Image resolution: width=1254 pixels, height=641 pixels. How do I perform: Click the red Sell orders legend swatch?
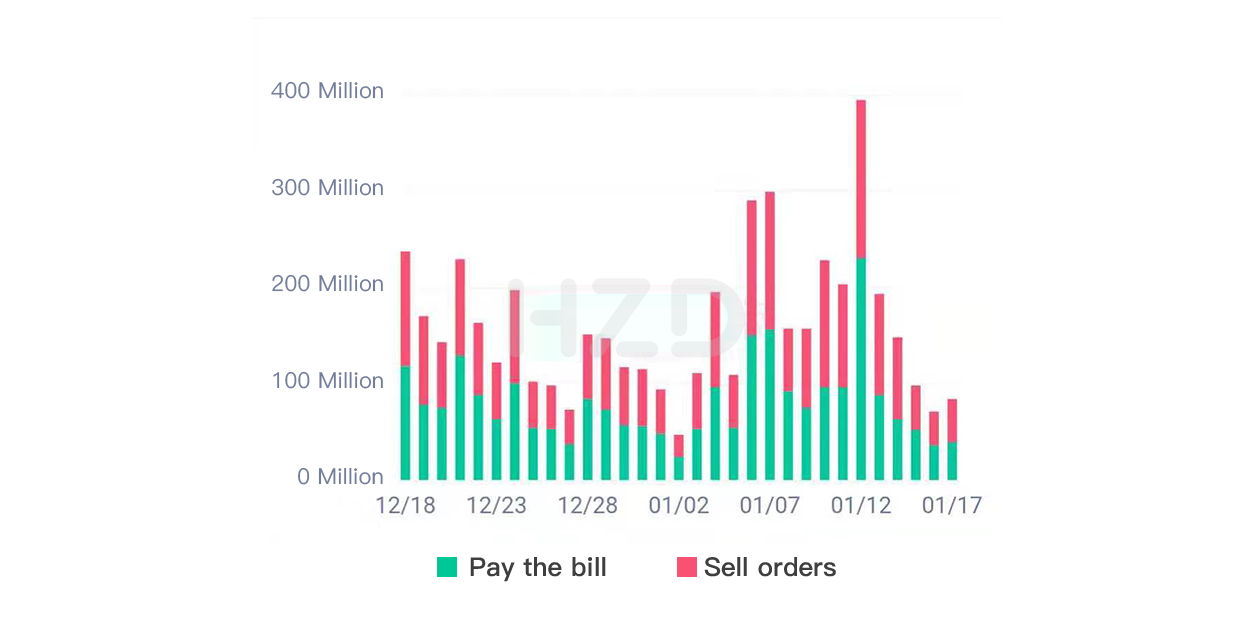coord(686,567)
